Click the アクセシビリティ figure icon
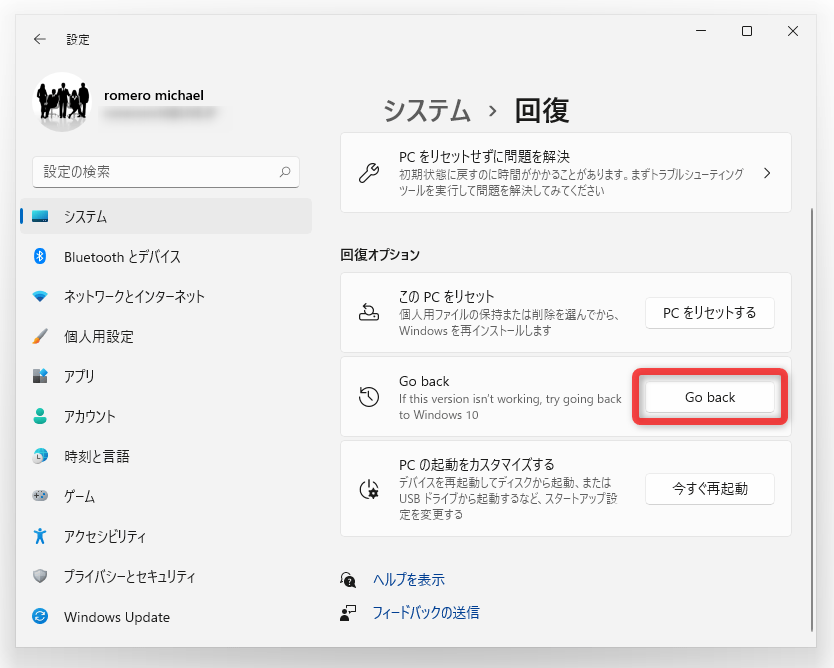 (40, 536)
